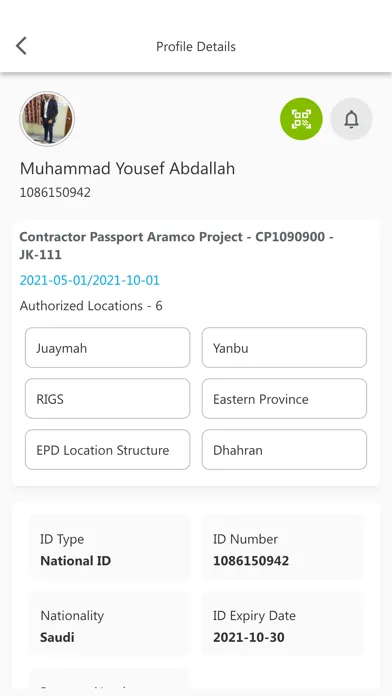Tap the Profile Details header title

pyautogui.click(x=196, y=47)
